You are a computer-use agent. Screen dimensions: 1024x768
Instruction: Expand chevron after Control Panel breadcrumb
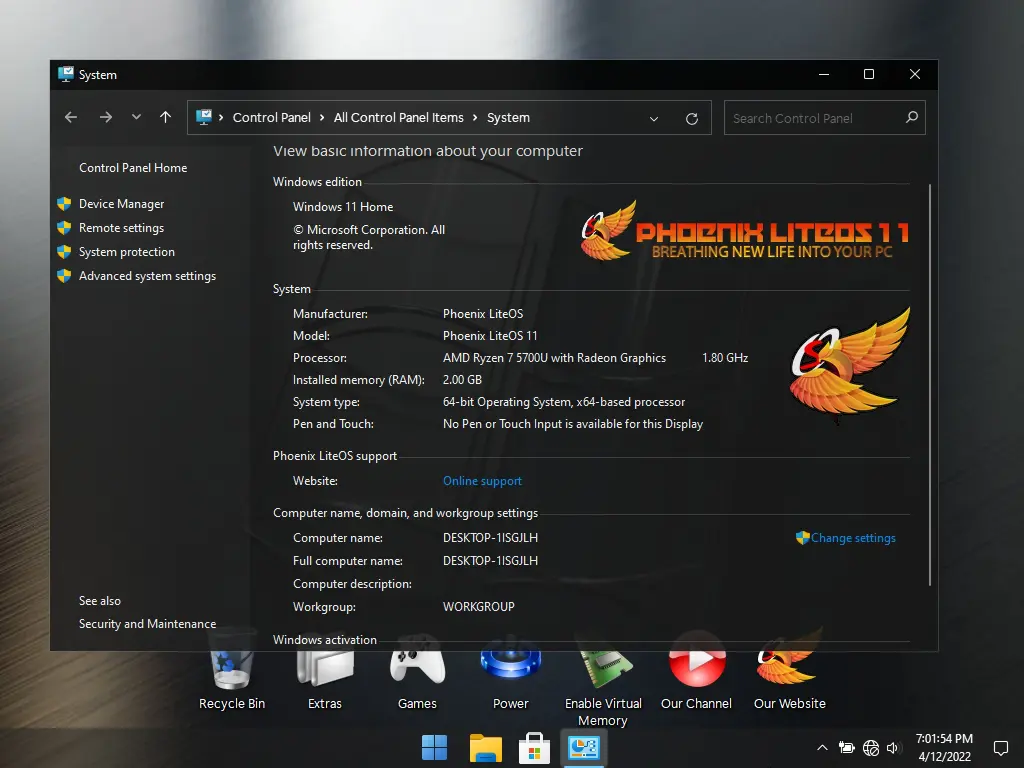click(322, 118)
